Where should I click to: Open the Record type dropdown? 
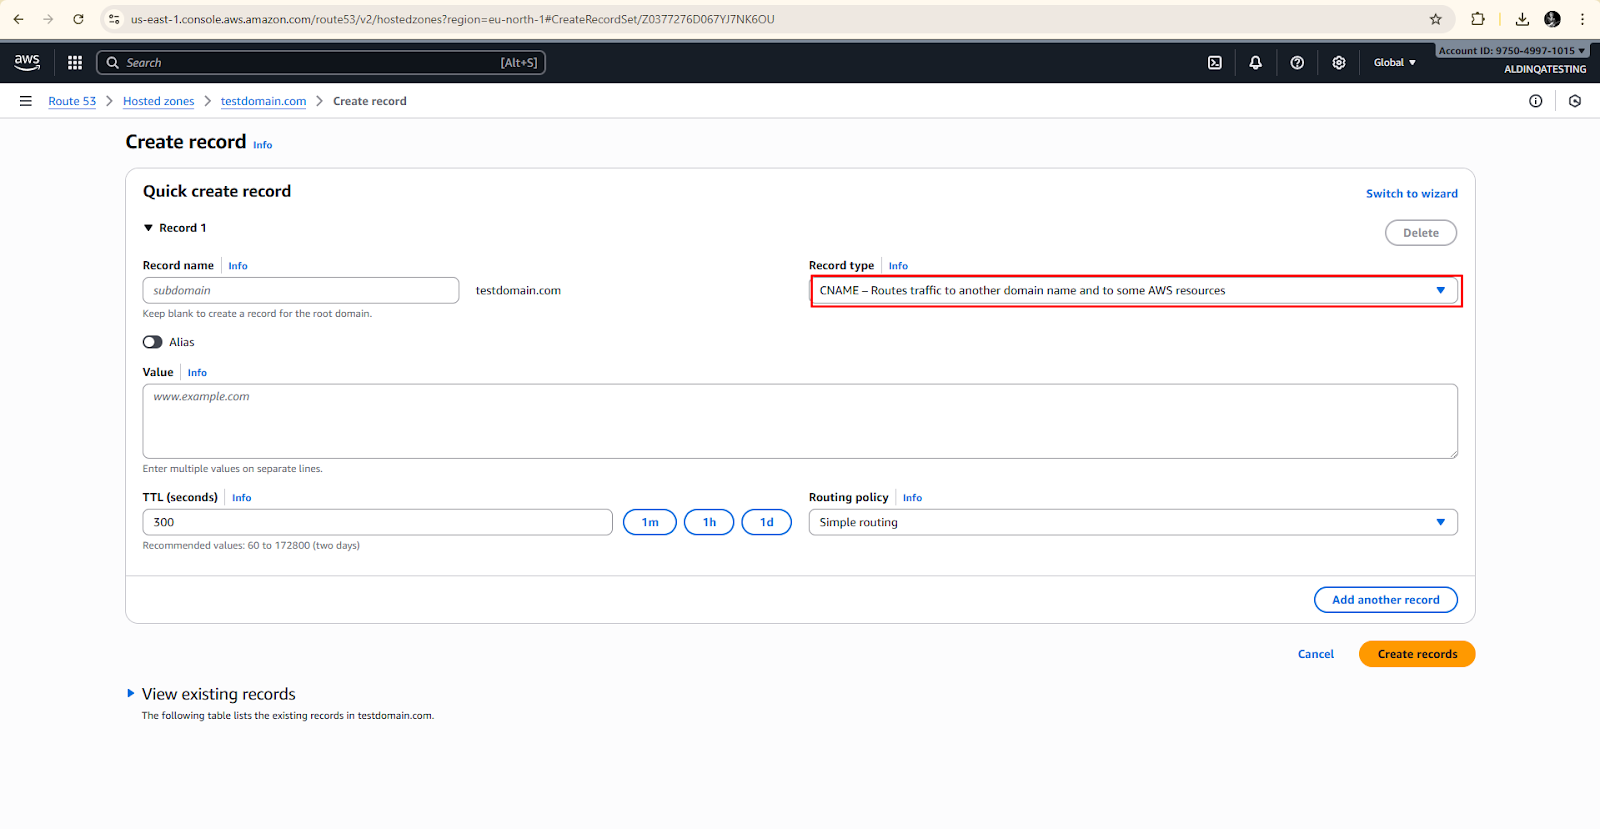pos(1134,291)
